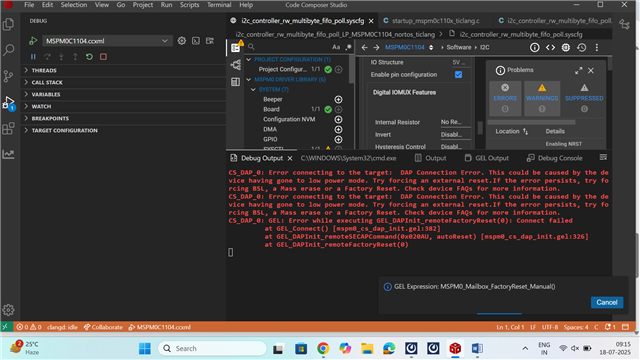The image size is (640, 360).
Task: Expand the Target Configuration section
Action: (x=123, y=131)
